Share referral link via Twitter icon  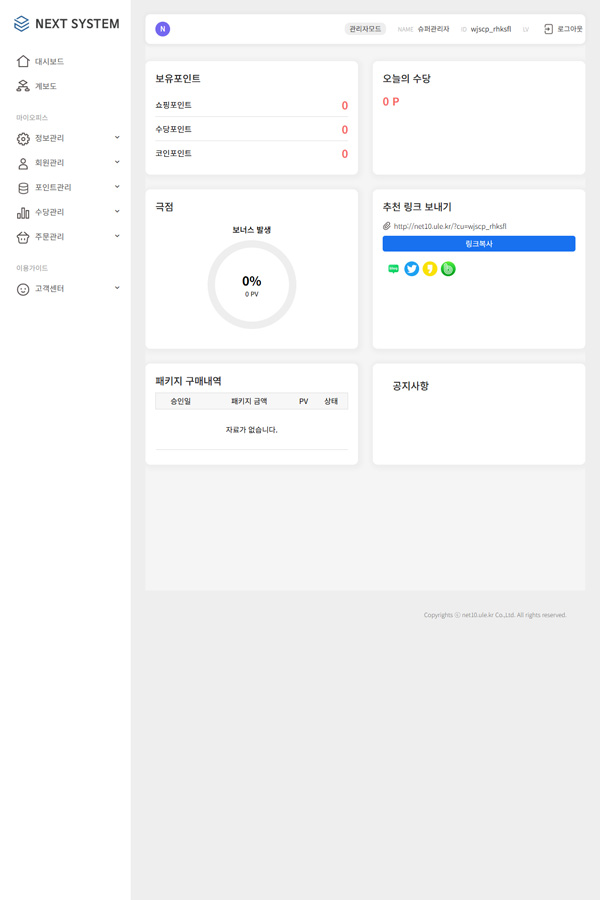click(411, 269)
